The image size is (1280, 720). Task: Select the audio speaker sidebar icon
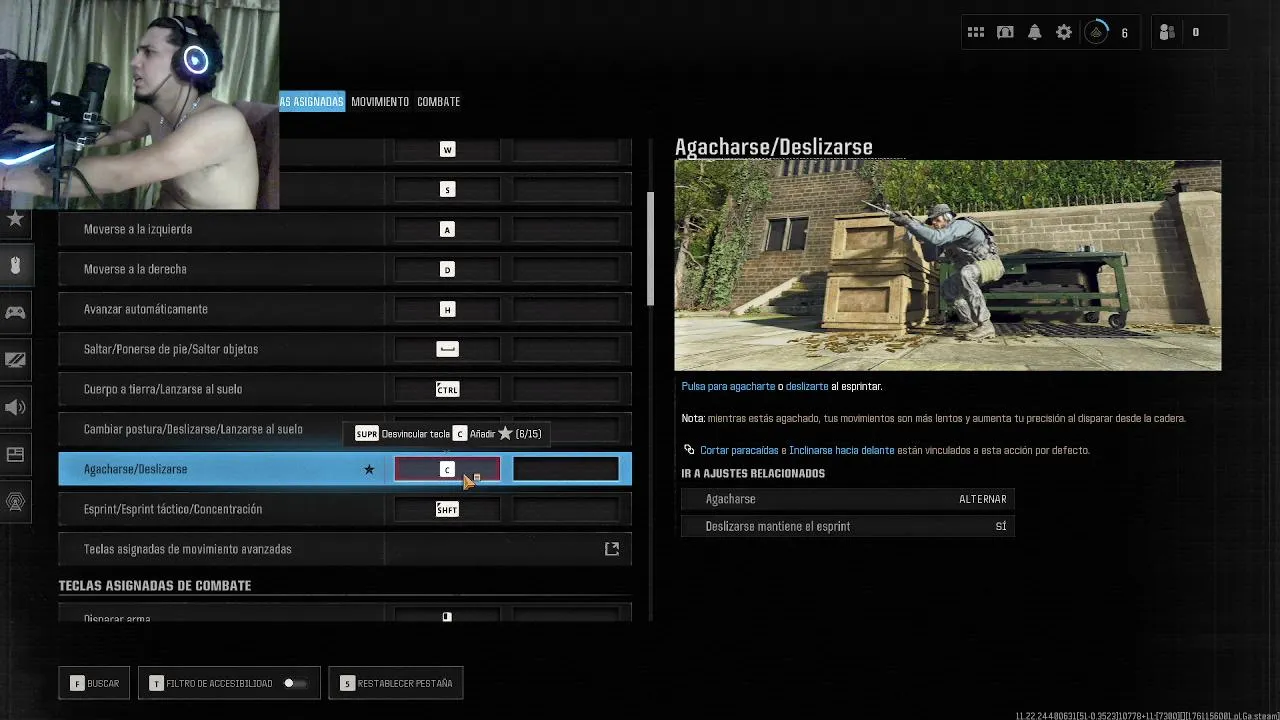pyautogui.click(x=15, y=407)
